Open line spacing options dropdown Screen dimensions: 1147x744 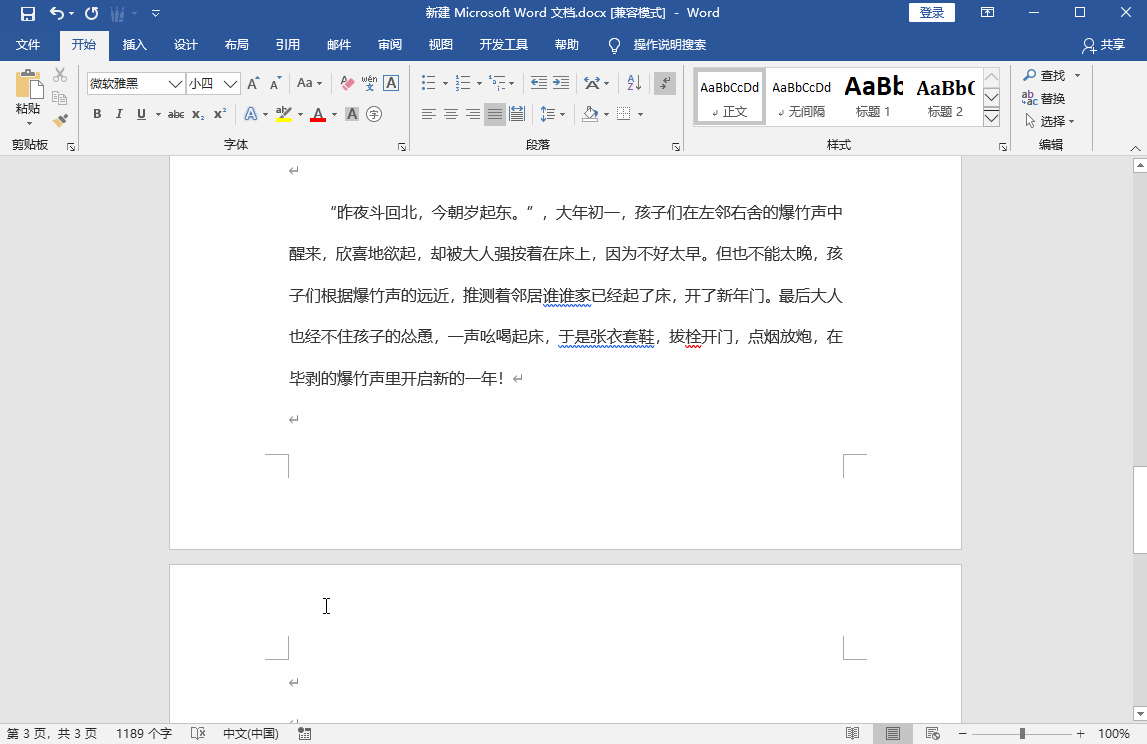[x=563, y=114]
